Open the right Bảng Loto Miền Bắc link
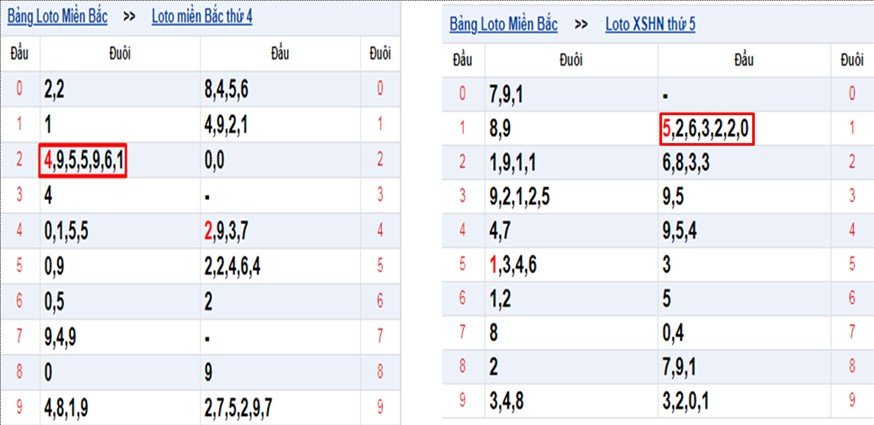The height and width of the screenshot is (425, 874). pos(503,25)
